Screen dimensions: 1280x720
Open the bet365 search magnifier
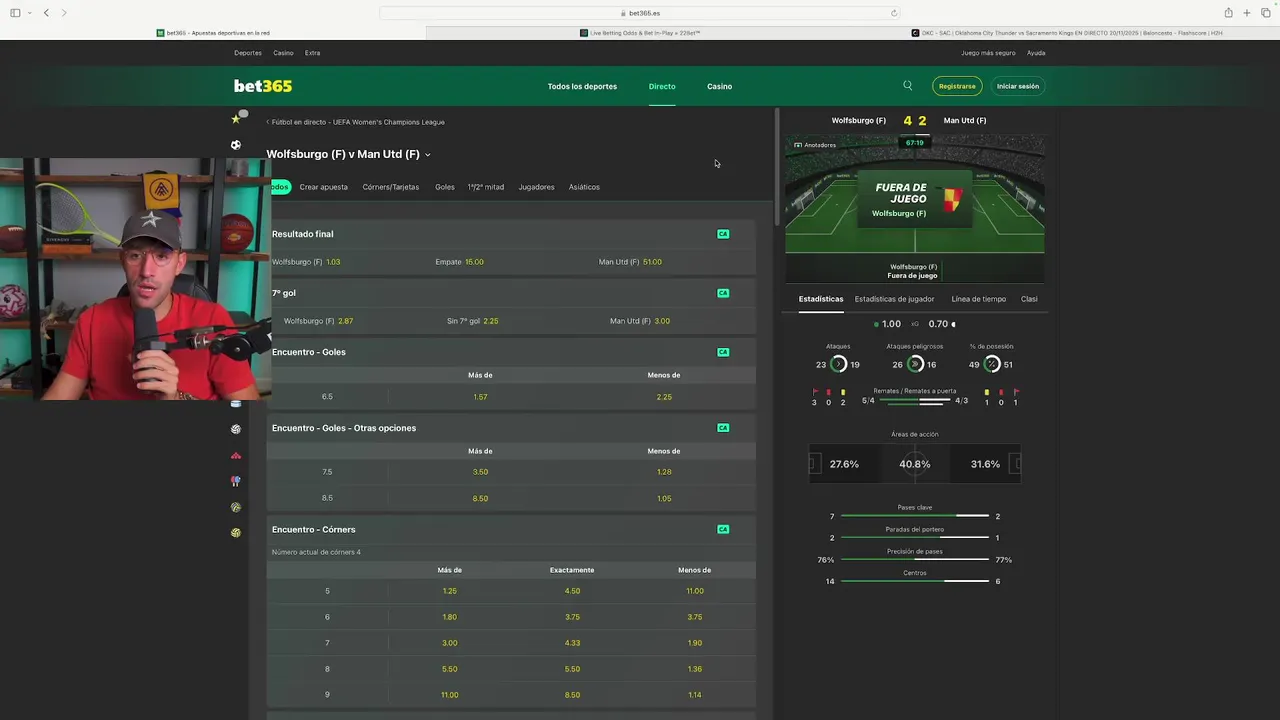(x=908, y=86)
